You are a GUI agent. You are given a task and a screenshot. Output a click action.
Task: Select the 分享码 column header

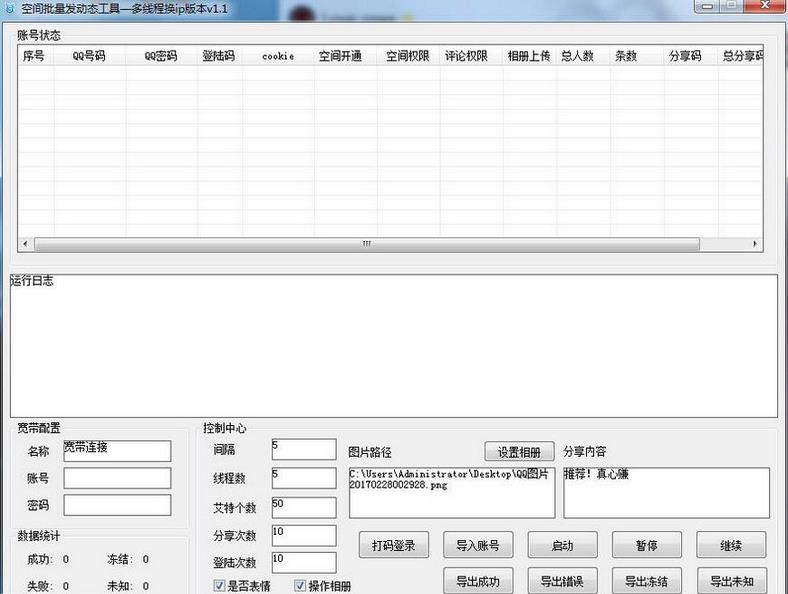(691, 56)
